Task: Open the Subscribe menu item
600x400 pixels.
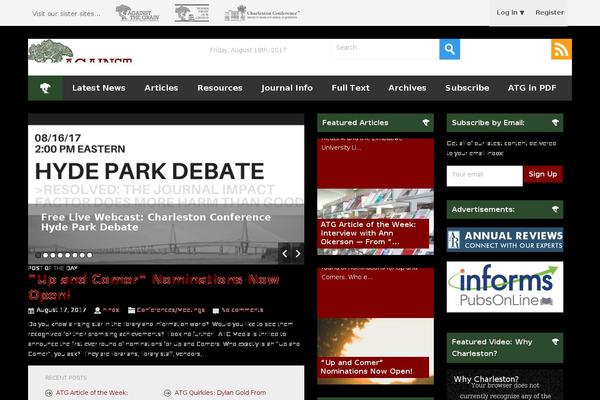Action: click(467, 88)
